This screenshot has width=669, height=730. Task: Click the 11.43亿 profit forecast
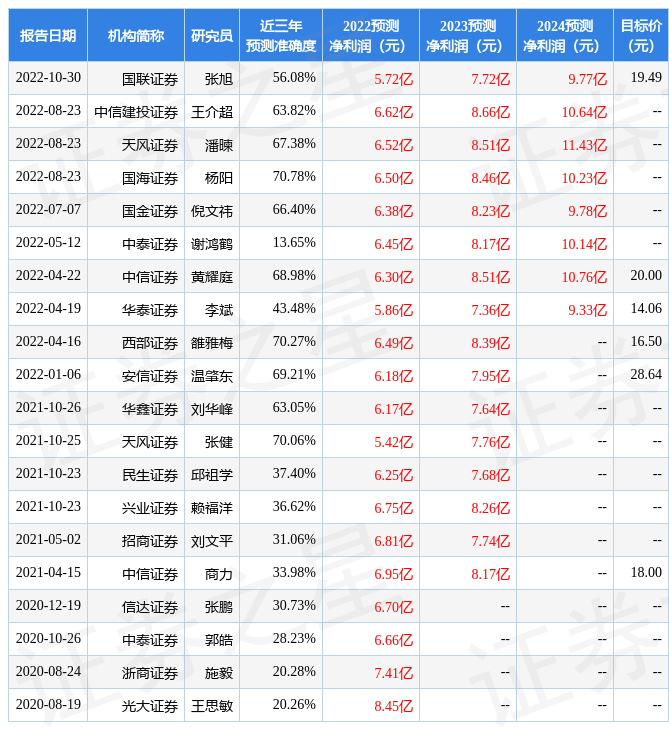pyautogui.click(x=584, y=145)
